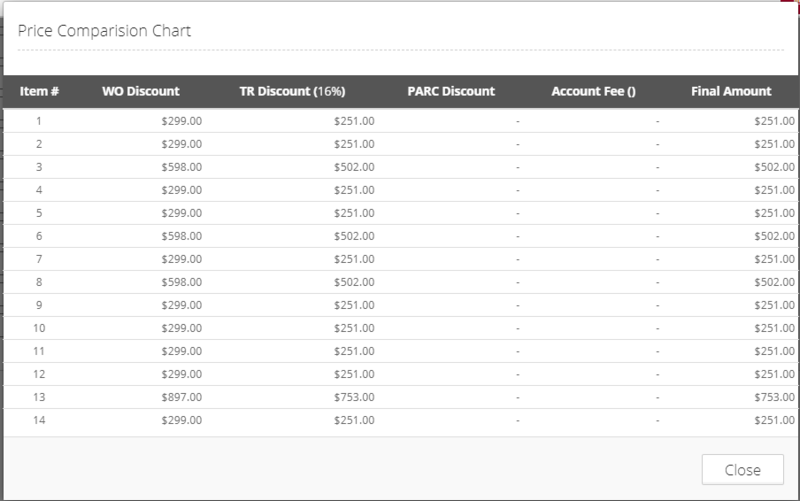Select the $598.00 WO Discount for item 3

pyautogui.click(x=182, y=167)
